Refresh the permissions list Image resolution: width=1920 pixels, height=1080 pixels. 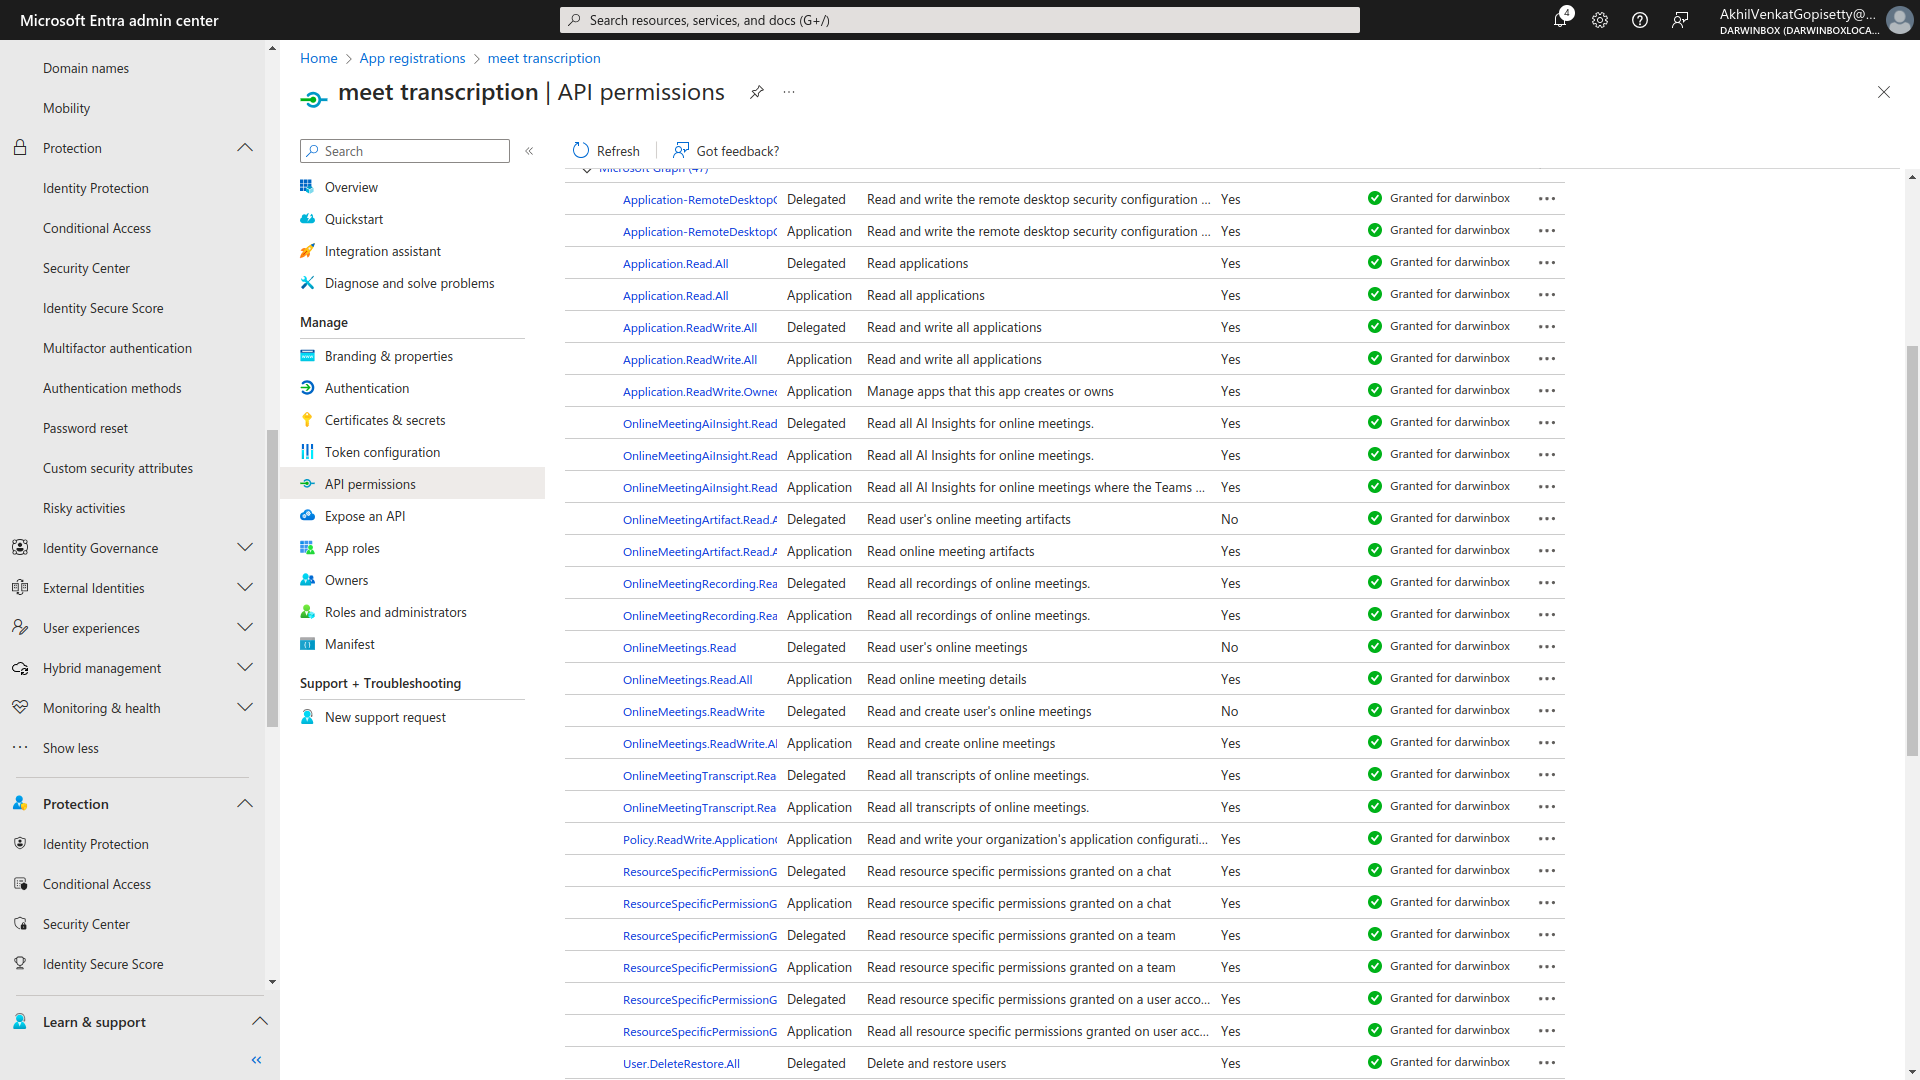tap(606, 151)
